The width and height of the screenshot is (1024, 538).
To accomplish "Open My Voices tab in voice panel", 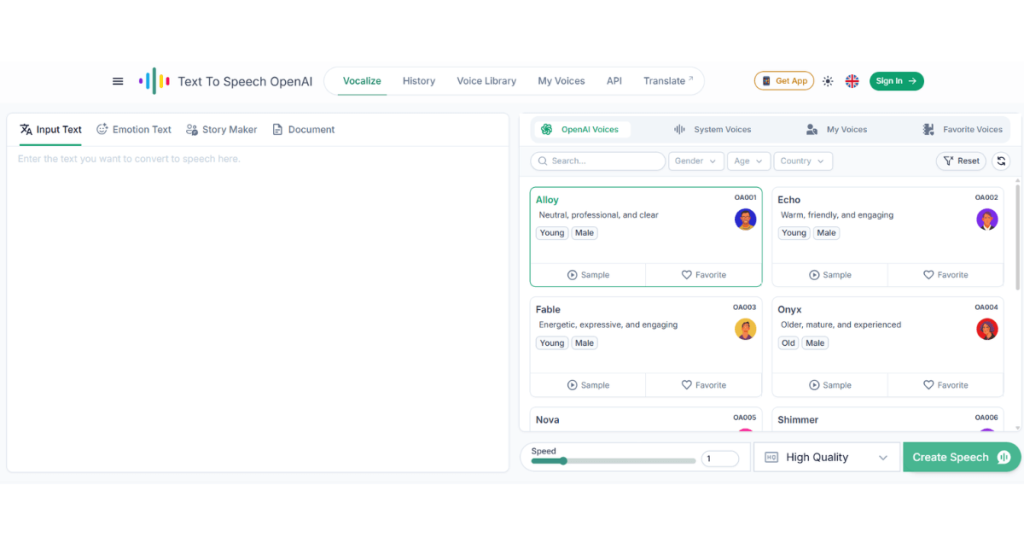I will [837, 129].
